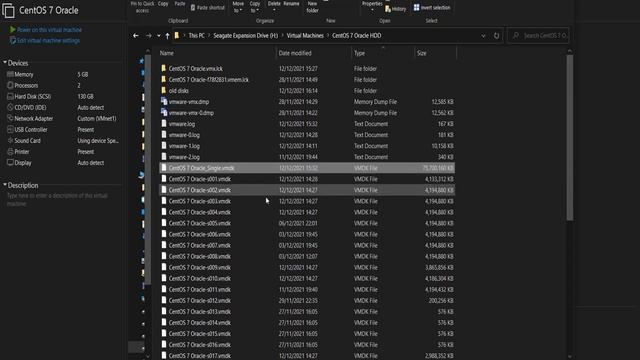Select CentOS 7 Oracle-s003.vmdk file
The width and height of the screenshot is (640, 360).
307,201
